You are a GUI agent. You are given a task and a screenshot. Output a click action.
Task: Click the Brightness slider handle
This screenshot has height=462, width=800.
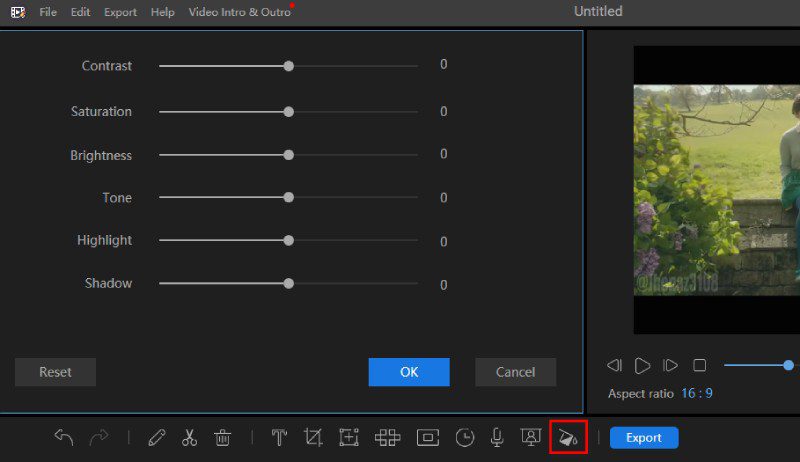[289, 155]
